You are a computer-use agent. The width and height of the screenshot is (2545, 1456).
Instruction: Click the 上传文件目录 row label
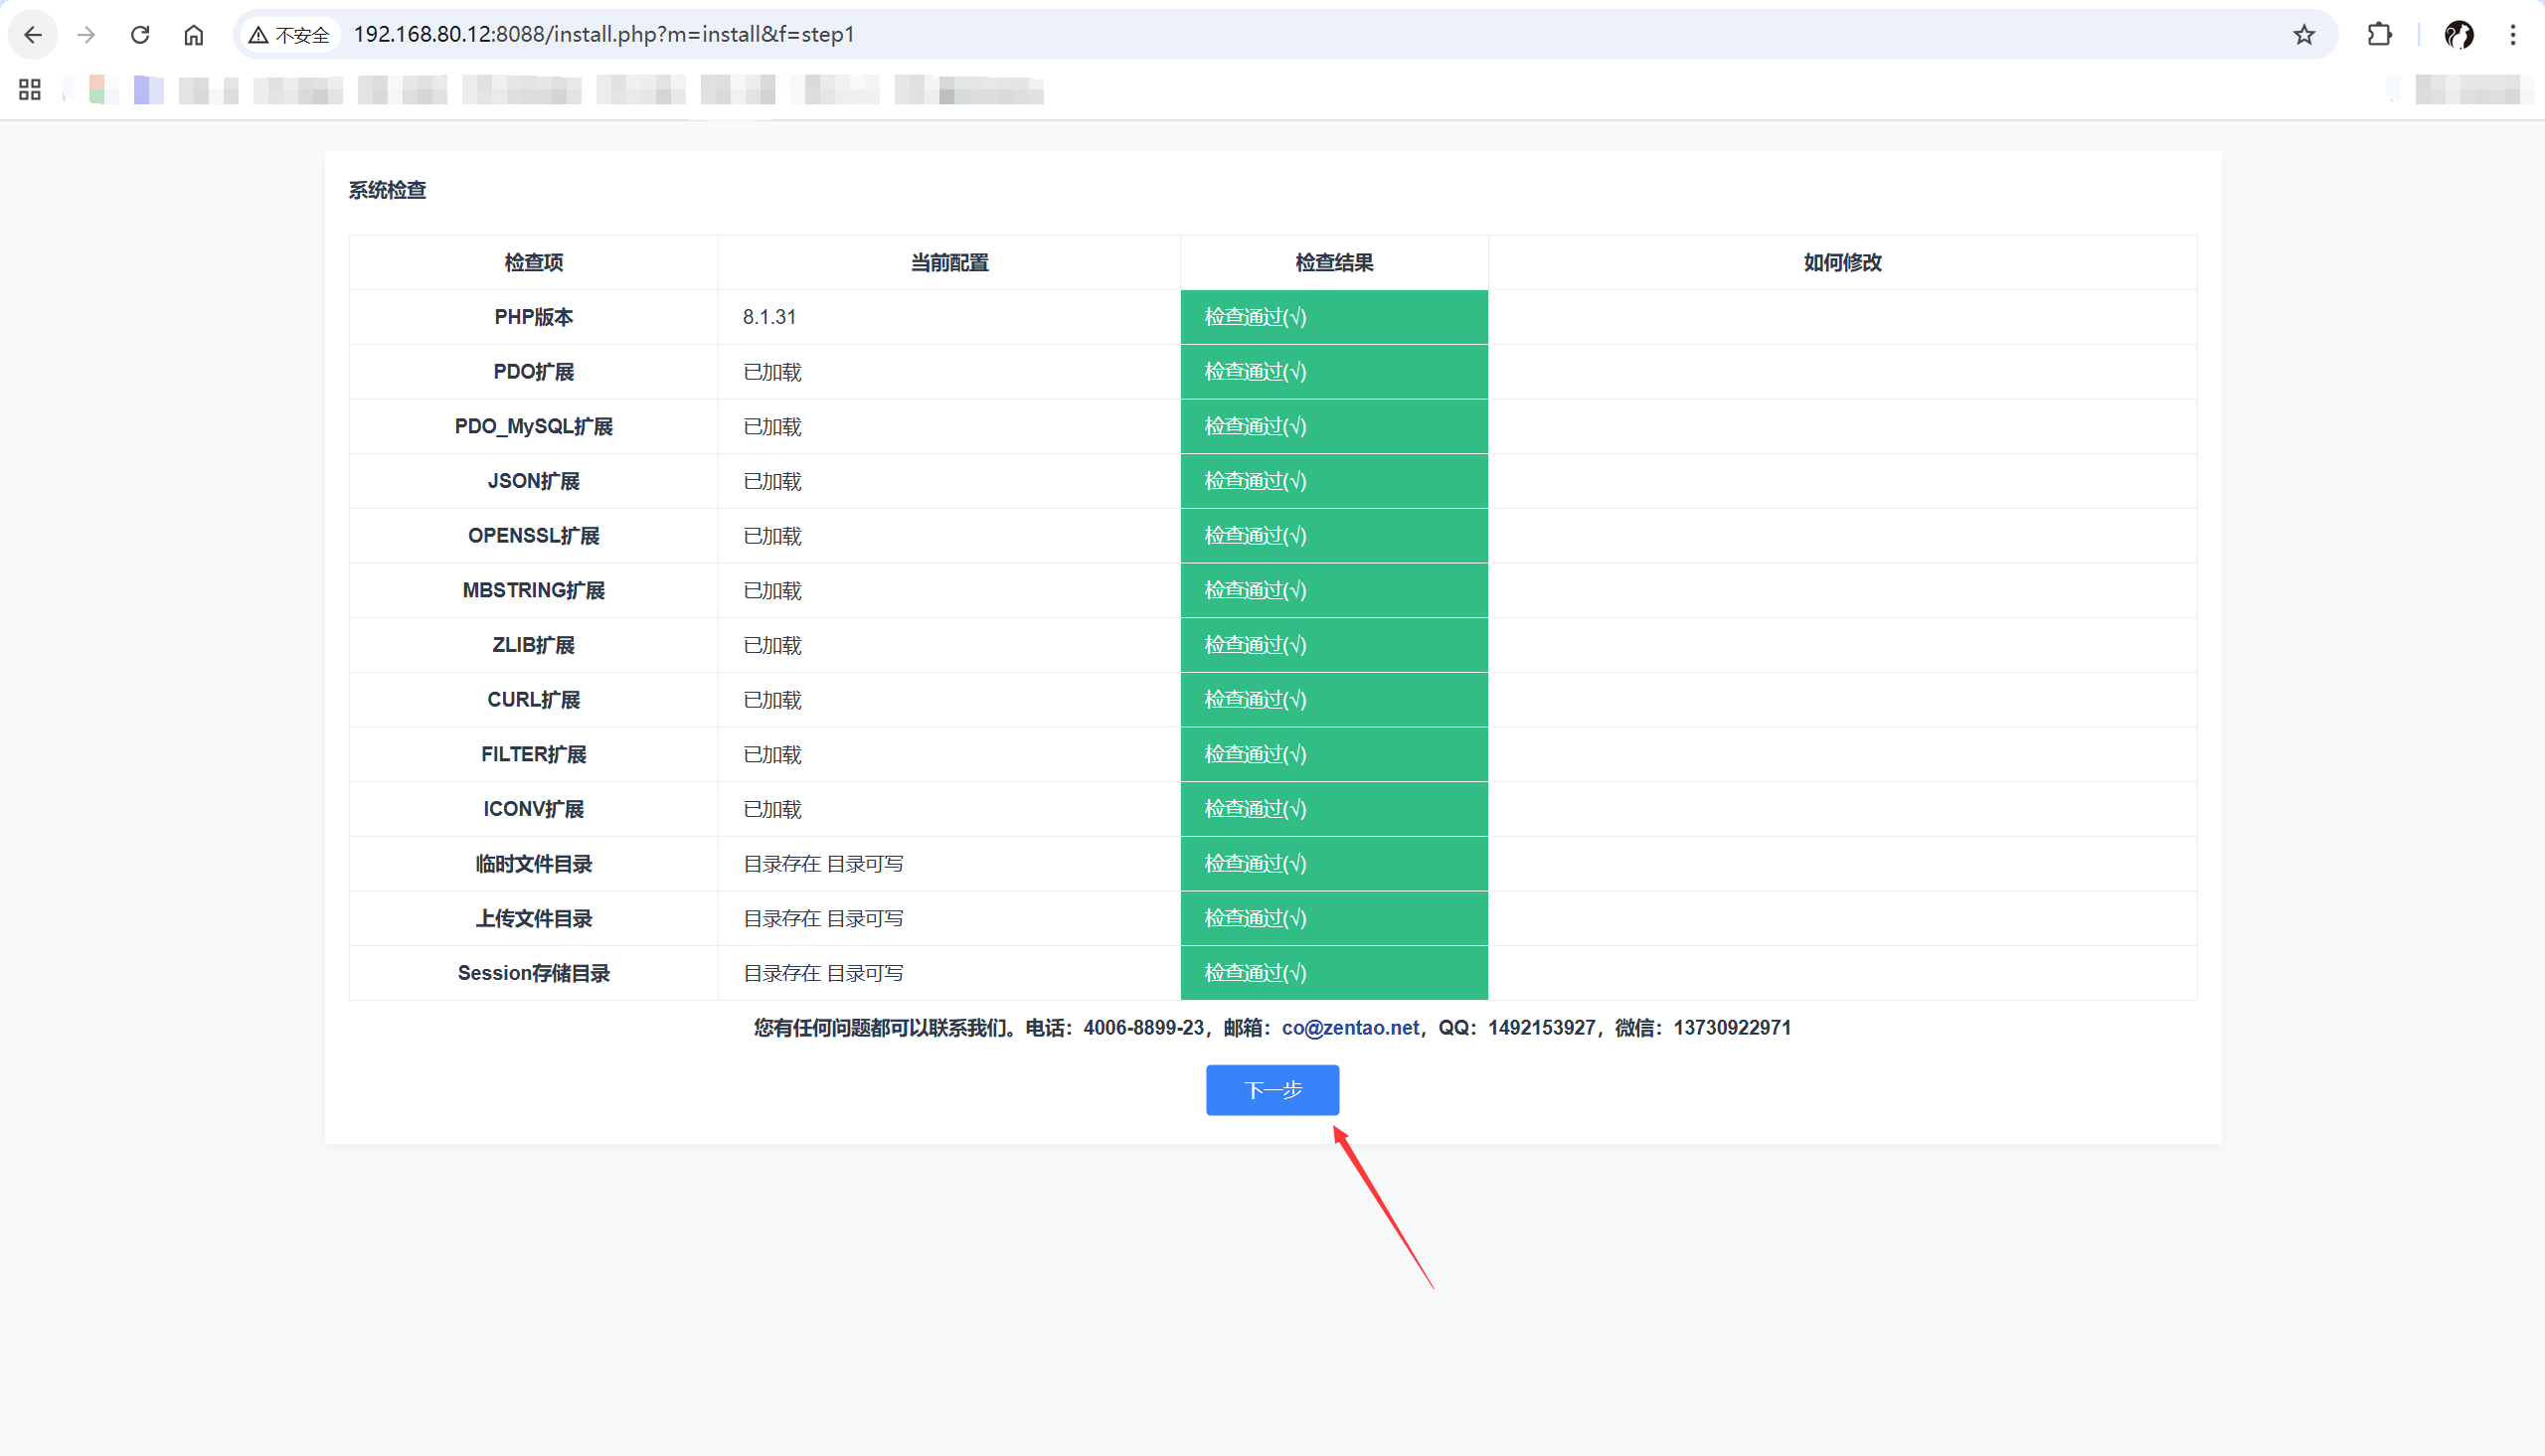click(533, 918)
